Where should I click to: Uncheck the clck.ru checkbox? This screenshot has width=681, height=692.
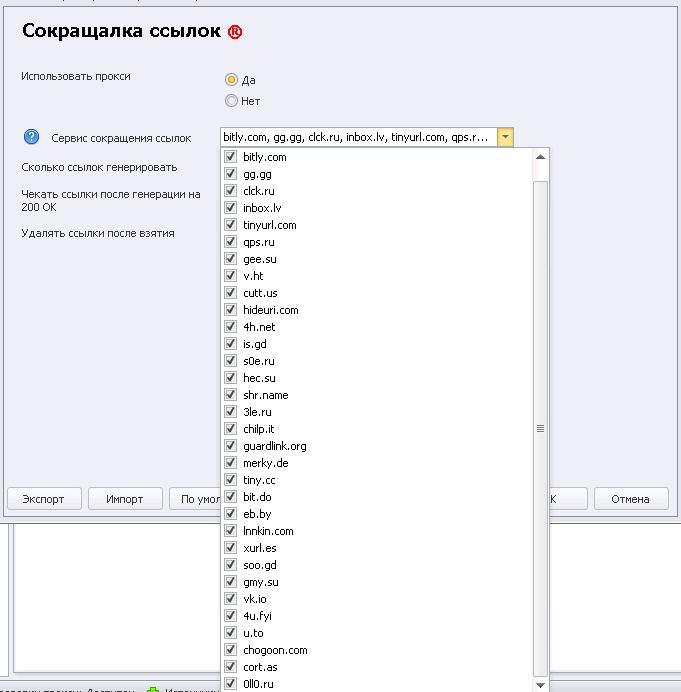point(230,191)
